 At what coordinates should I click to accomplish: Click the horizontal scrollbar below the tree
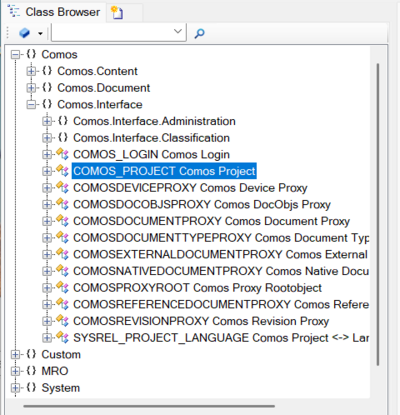(149, 406)
